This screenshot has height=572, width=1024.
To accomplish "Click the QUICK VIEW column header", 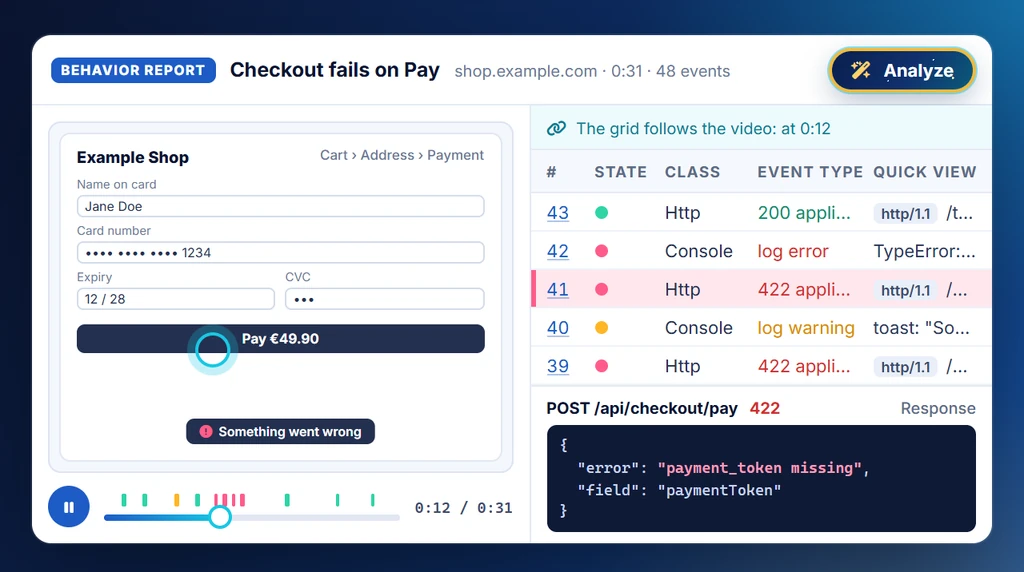I will (925, 172).
